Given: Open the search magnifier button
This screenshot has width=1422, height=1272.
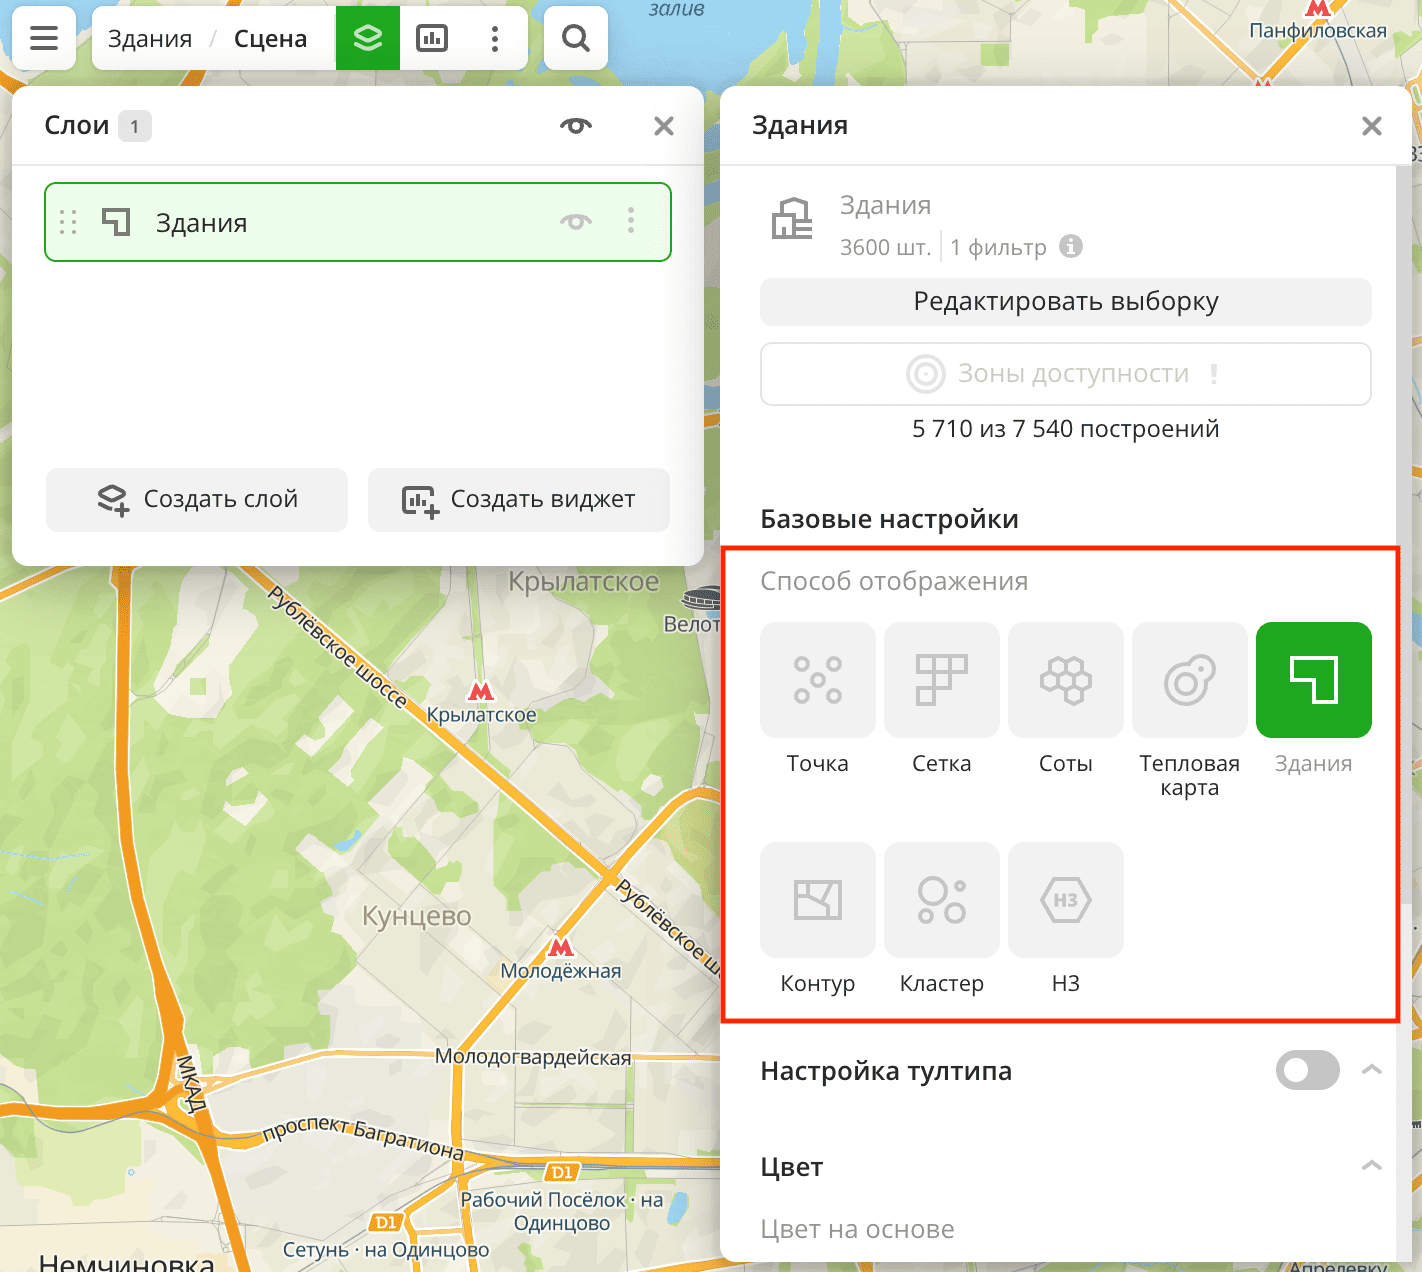Looking at the screenshot, I should (576, 39).
